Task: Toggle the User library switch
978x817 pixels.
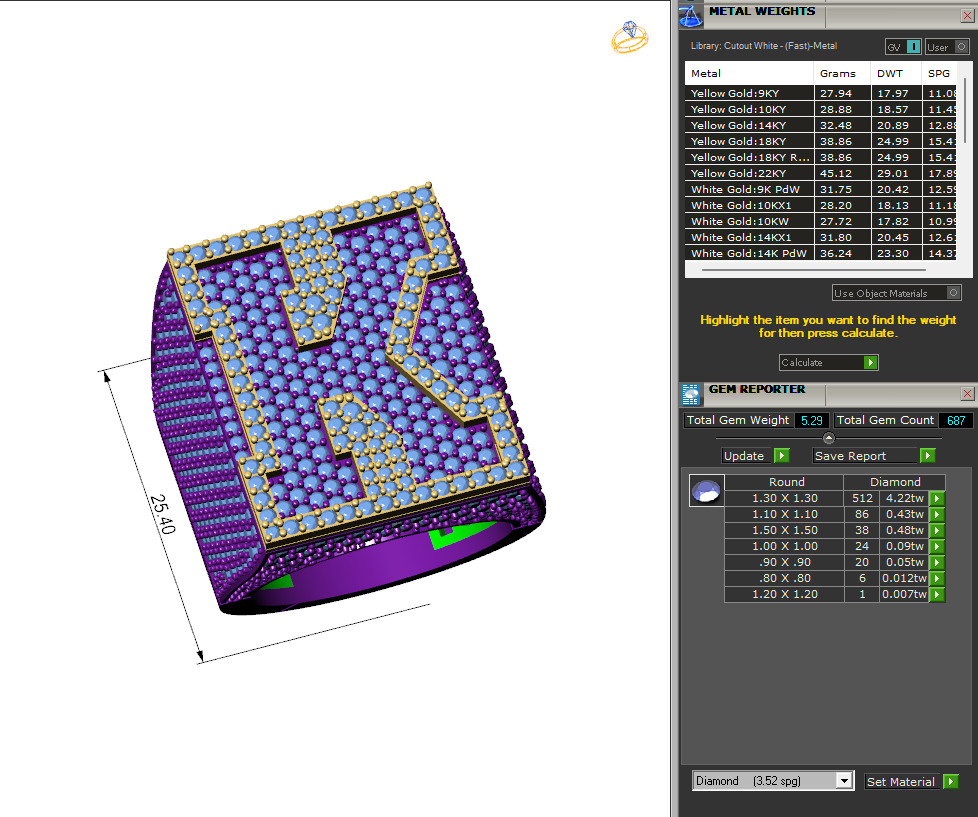Action: point(947,47)
